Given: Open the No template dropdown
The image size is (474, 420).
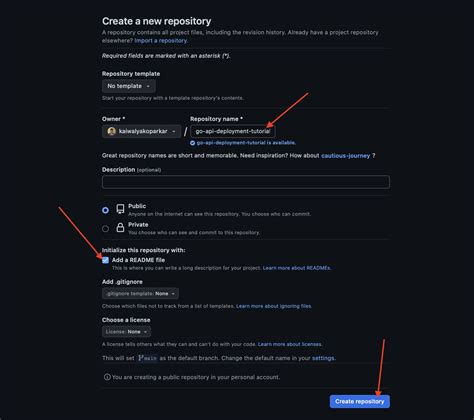Looking at the screenshot, I should [129, 86].
